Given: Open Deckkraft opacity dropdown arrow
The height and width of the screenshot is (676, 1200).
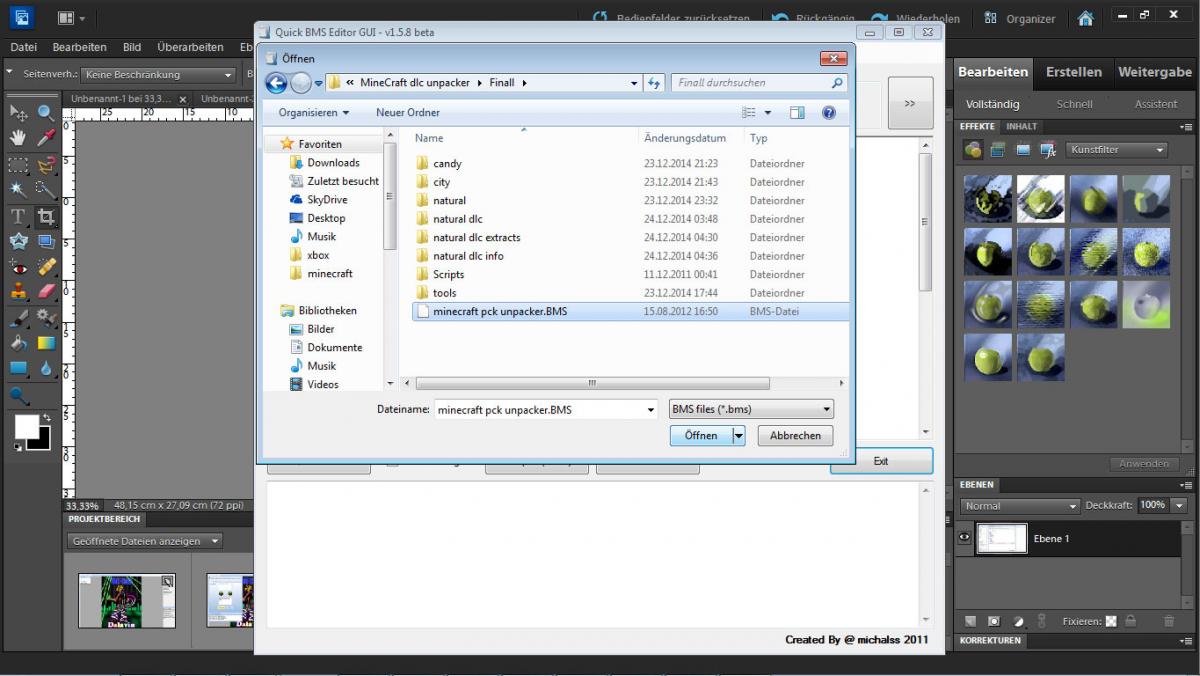Looking at the screenshot, I should 1180,506.
